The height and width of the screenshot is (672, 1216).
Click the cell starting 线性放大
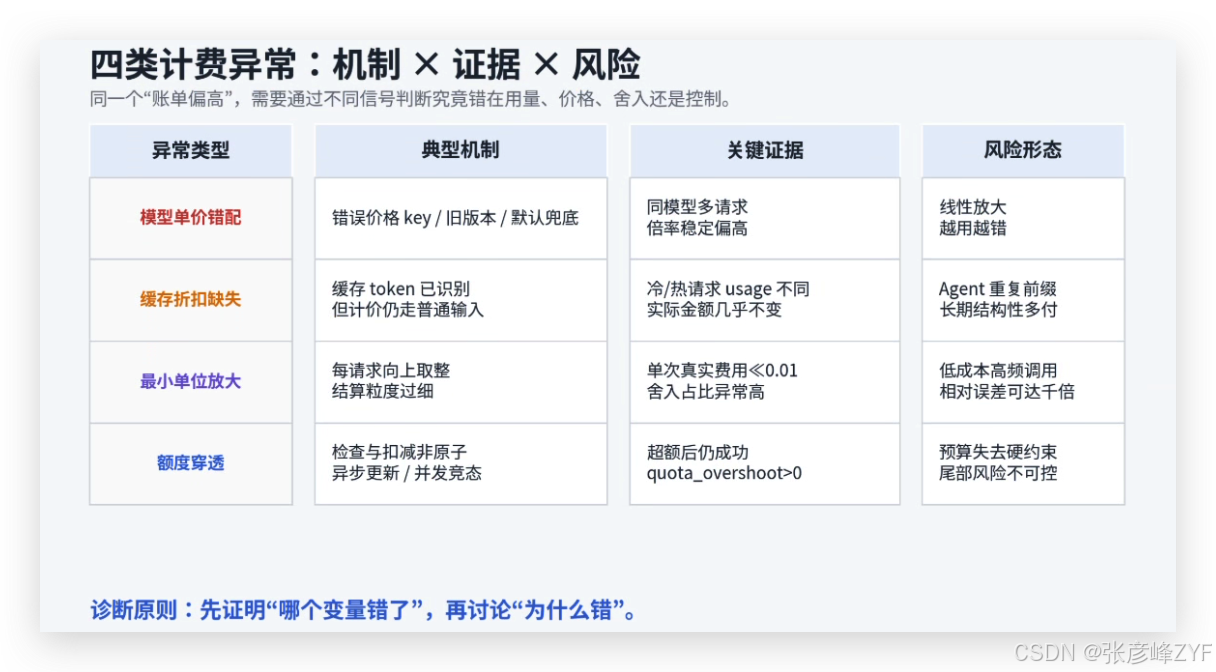click(x=1023, y=218)
